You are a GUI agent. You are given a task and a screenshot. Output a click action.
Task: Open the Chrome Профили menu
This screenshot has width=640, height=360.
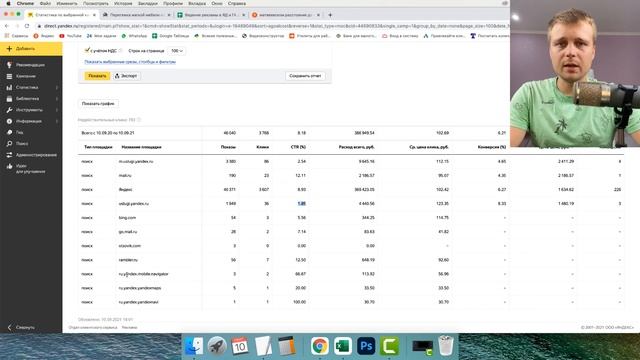pos(173,3)
